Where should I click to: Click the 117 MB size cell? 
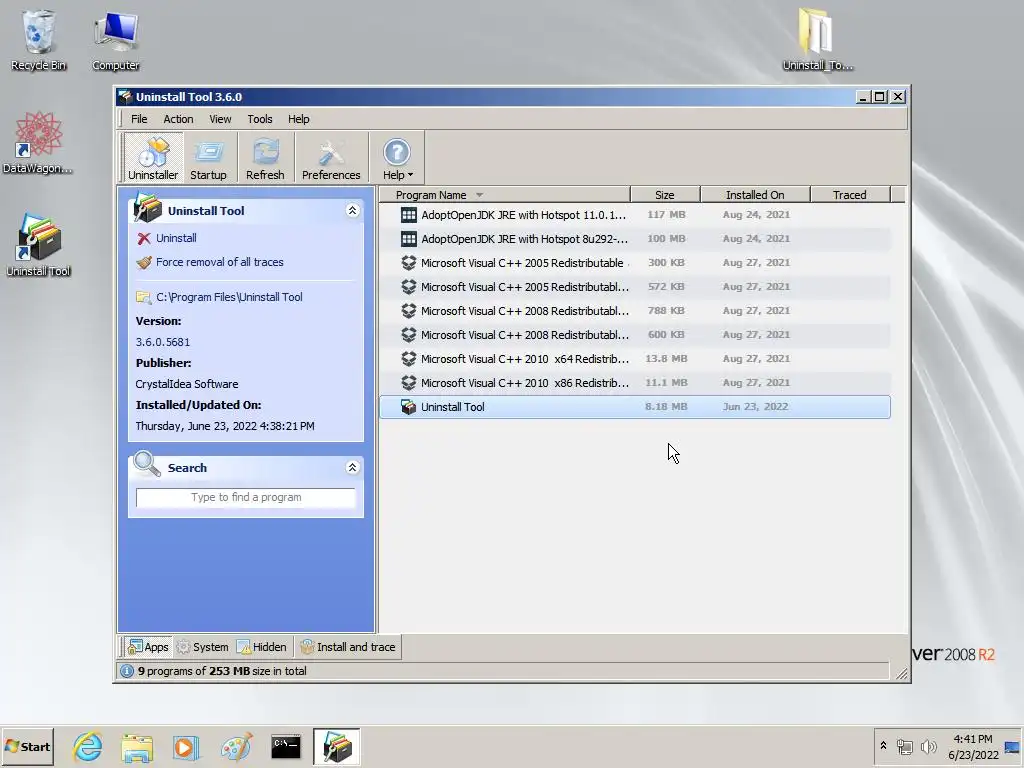tap(666, 215)
